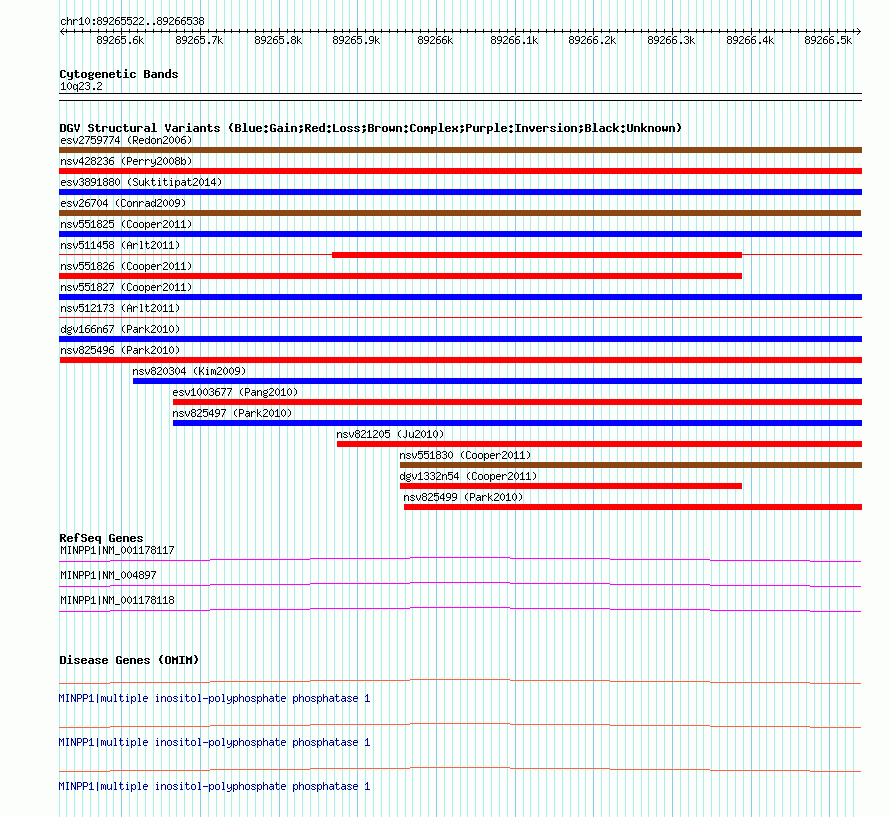Image resolution: width=890 pixels, height=817 pixels.
Task: Click the 89266.4k ruler tick label
Action: coord(750,40)
